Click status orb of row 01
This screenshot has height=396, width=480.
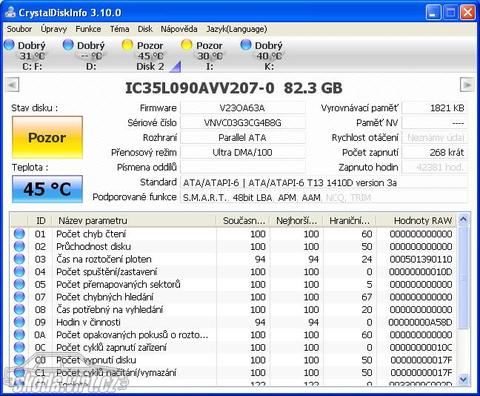[x=19, y=234]
